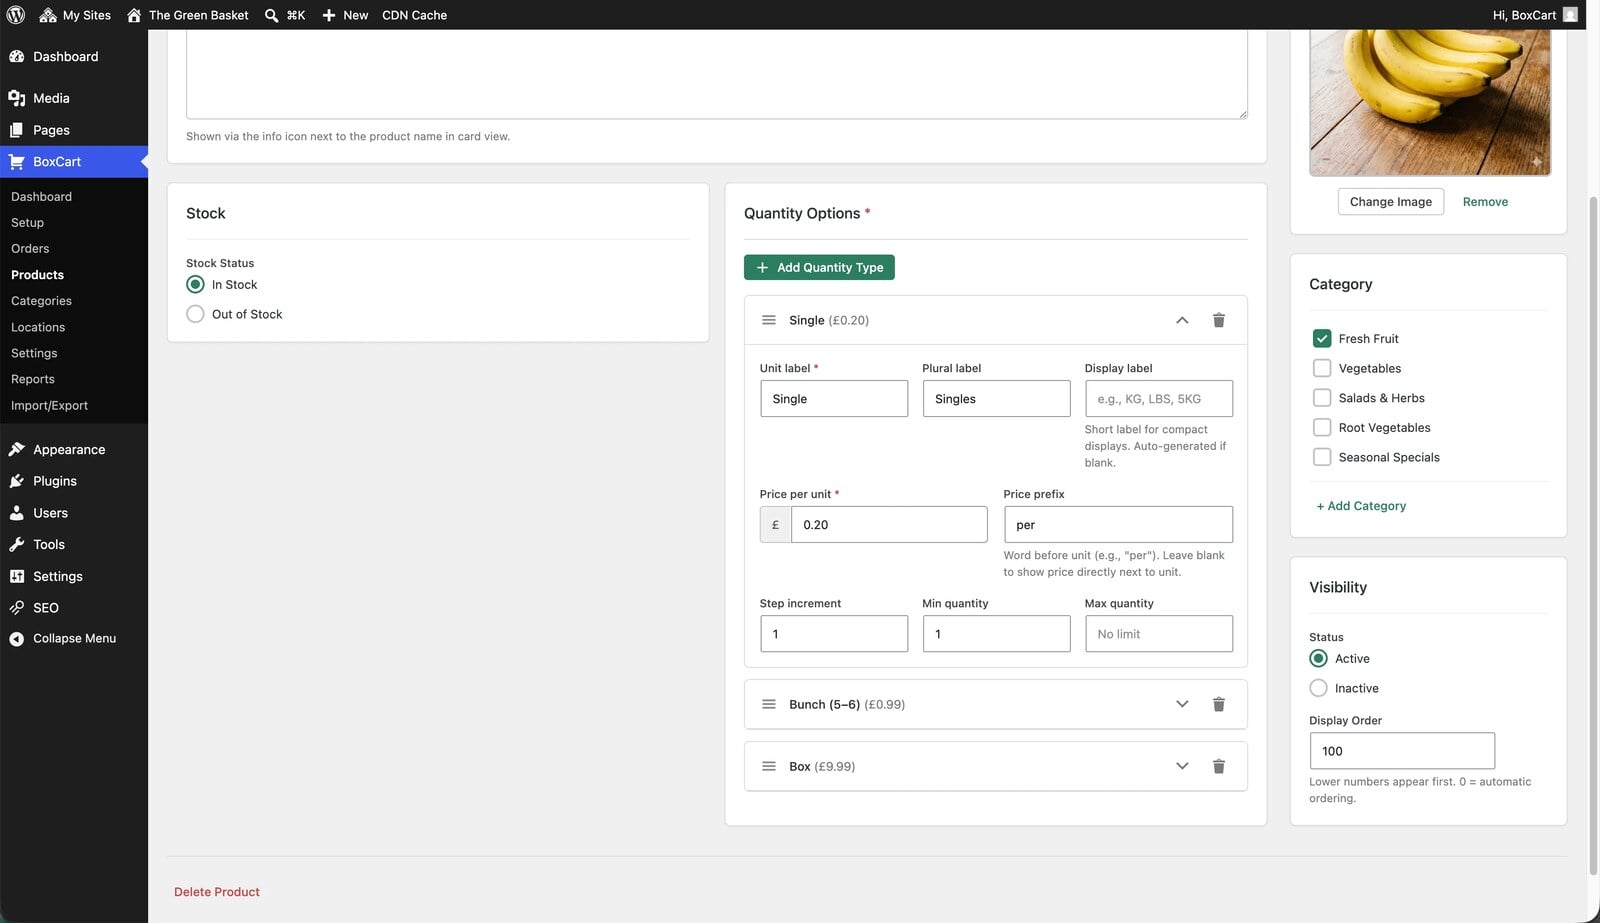Screen dimensions: 1600x923
Task: Open the Import/Export submenu item
Action: point(49,405)
